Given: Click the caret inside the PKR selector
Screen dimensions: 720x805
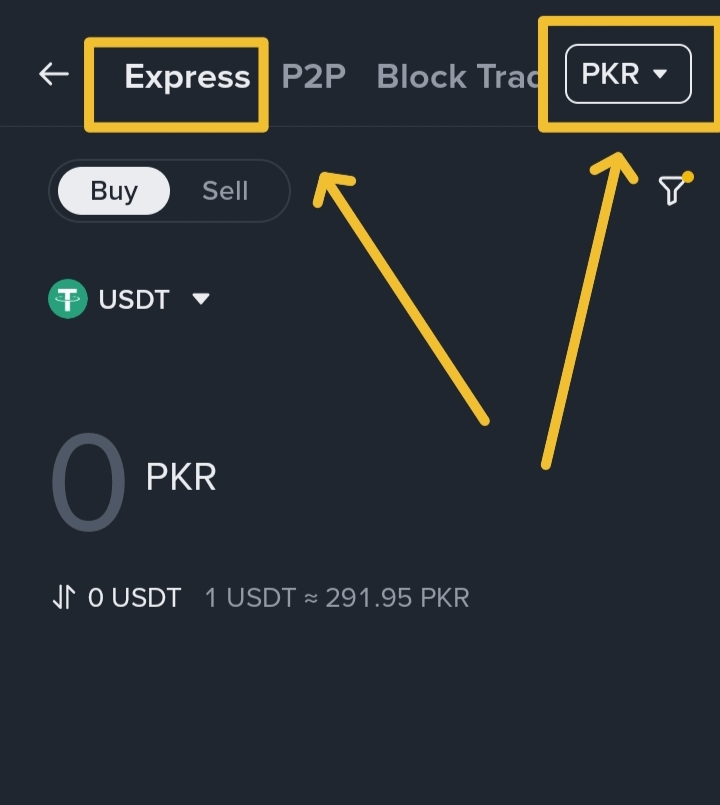Looking at the screenshot, I should [x=659, y=74].
